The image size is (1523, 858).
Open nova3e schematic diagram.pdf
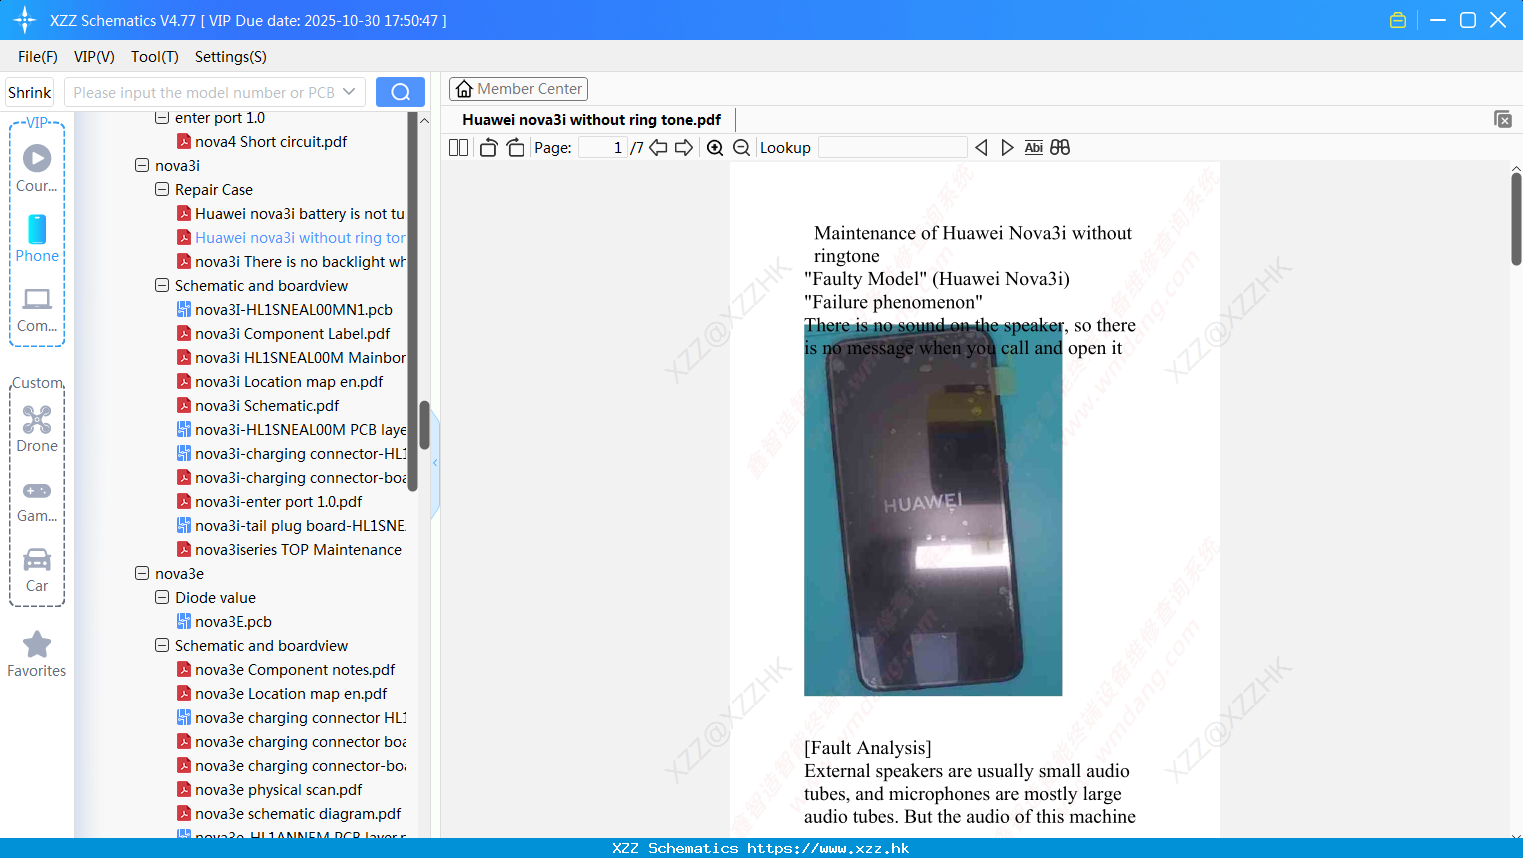point(289,813)
